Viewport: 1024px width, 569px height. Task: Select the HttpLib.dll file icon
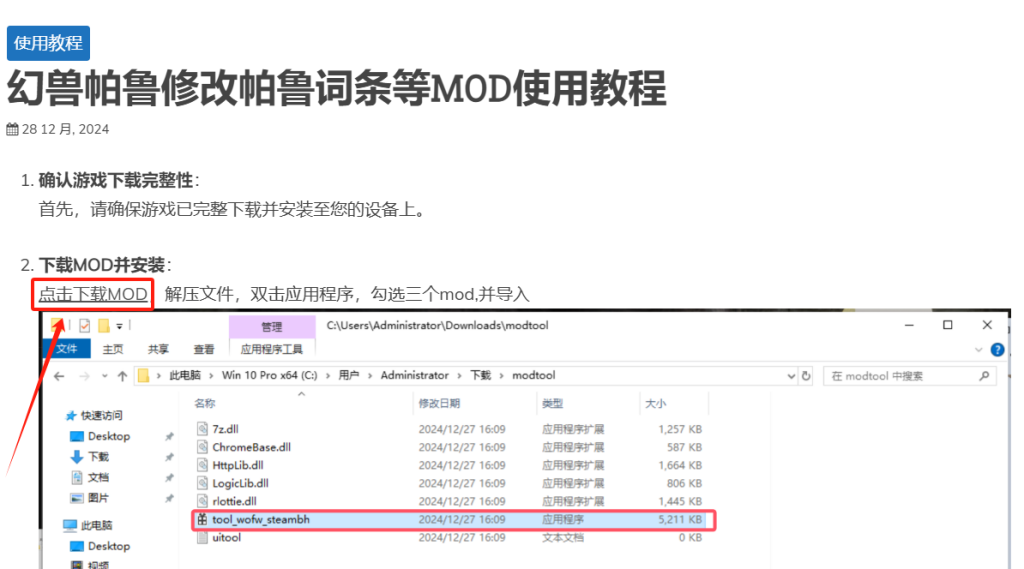tap(202, 465)
